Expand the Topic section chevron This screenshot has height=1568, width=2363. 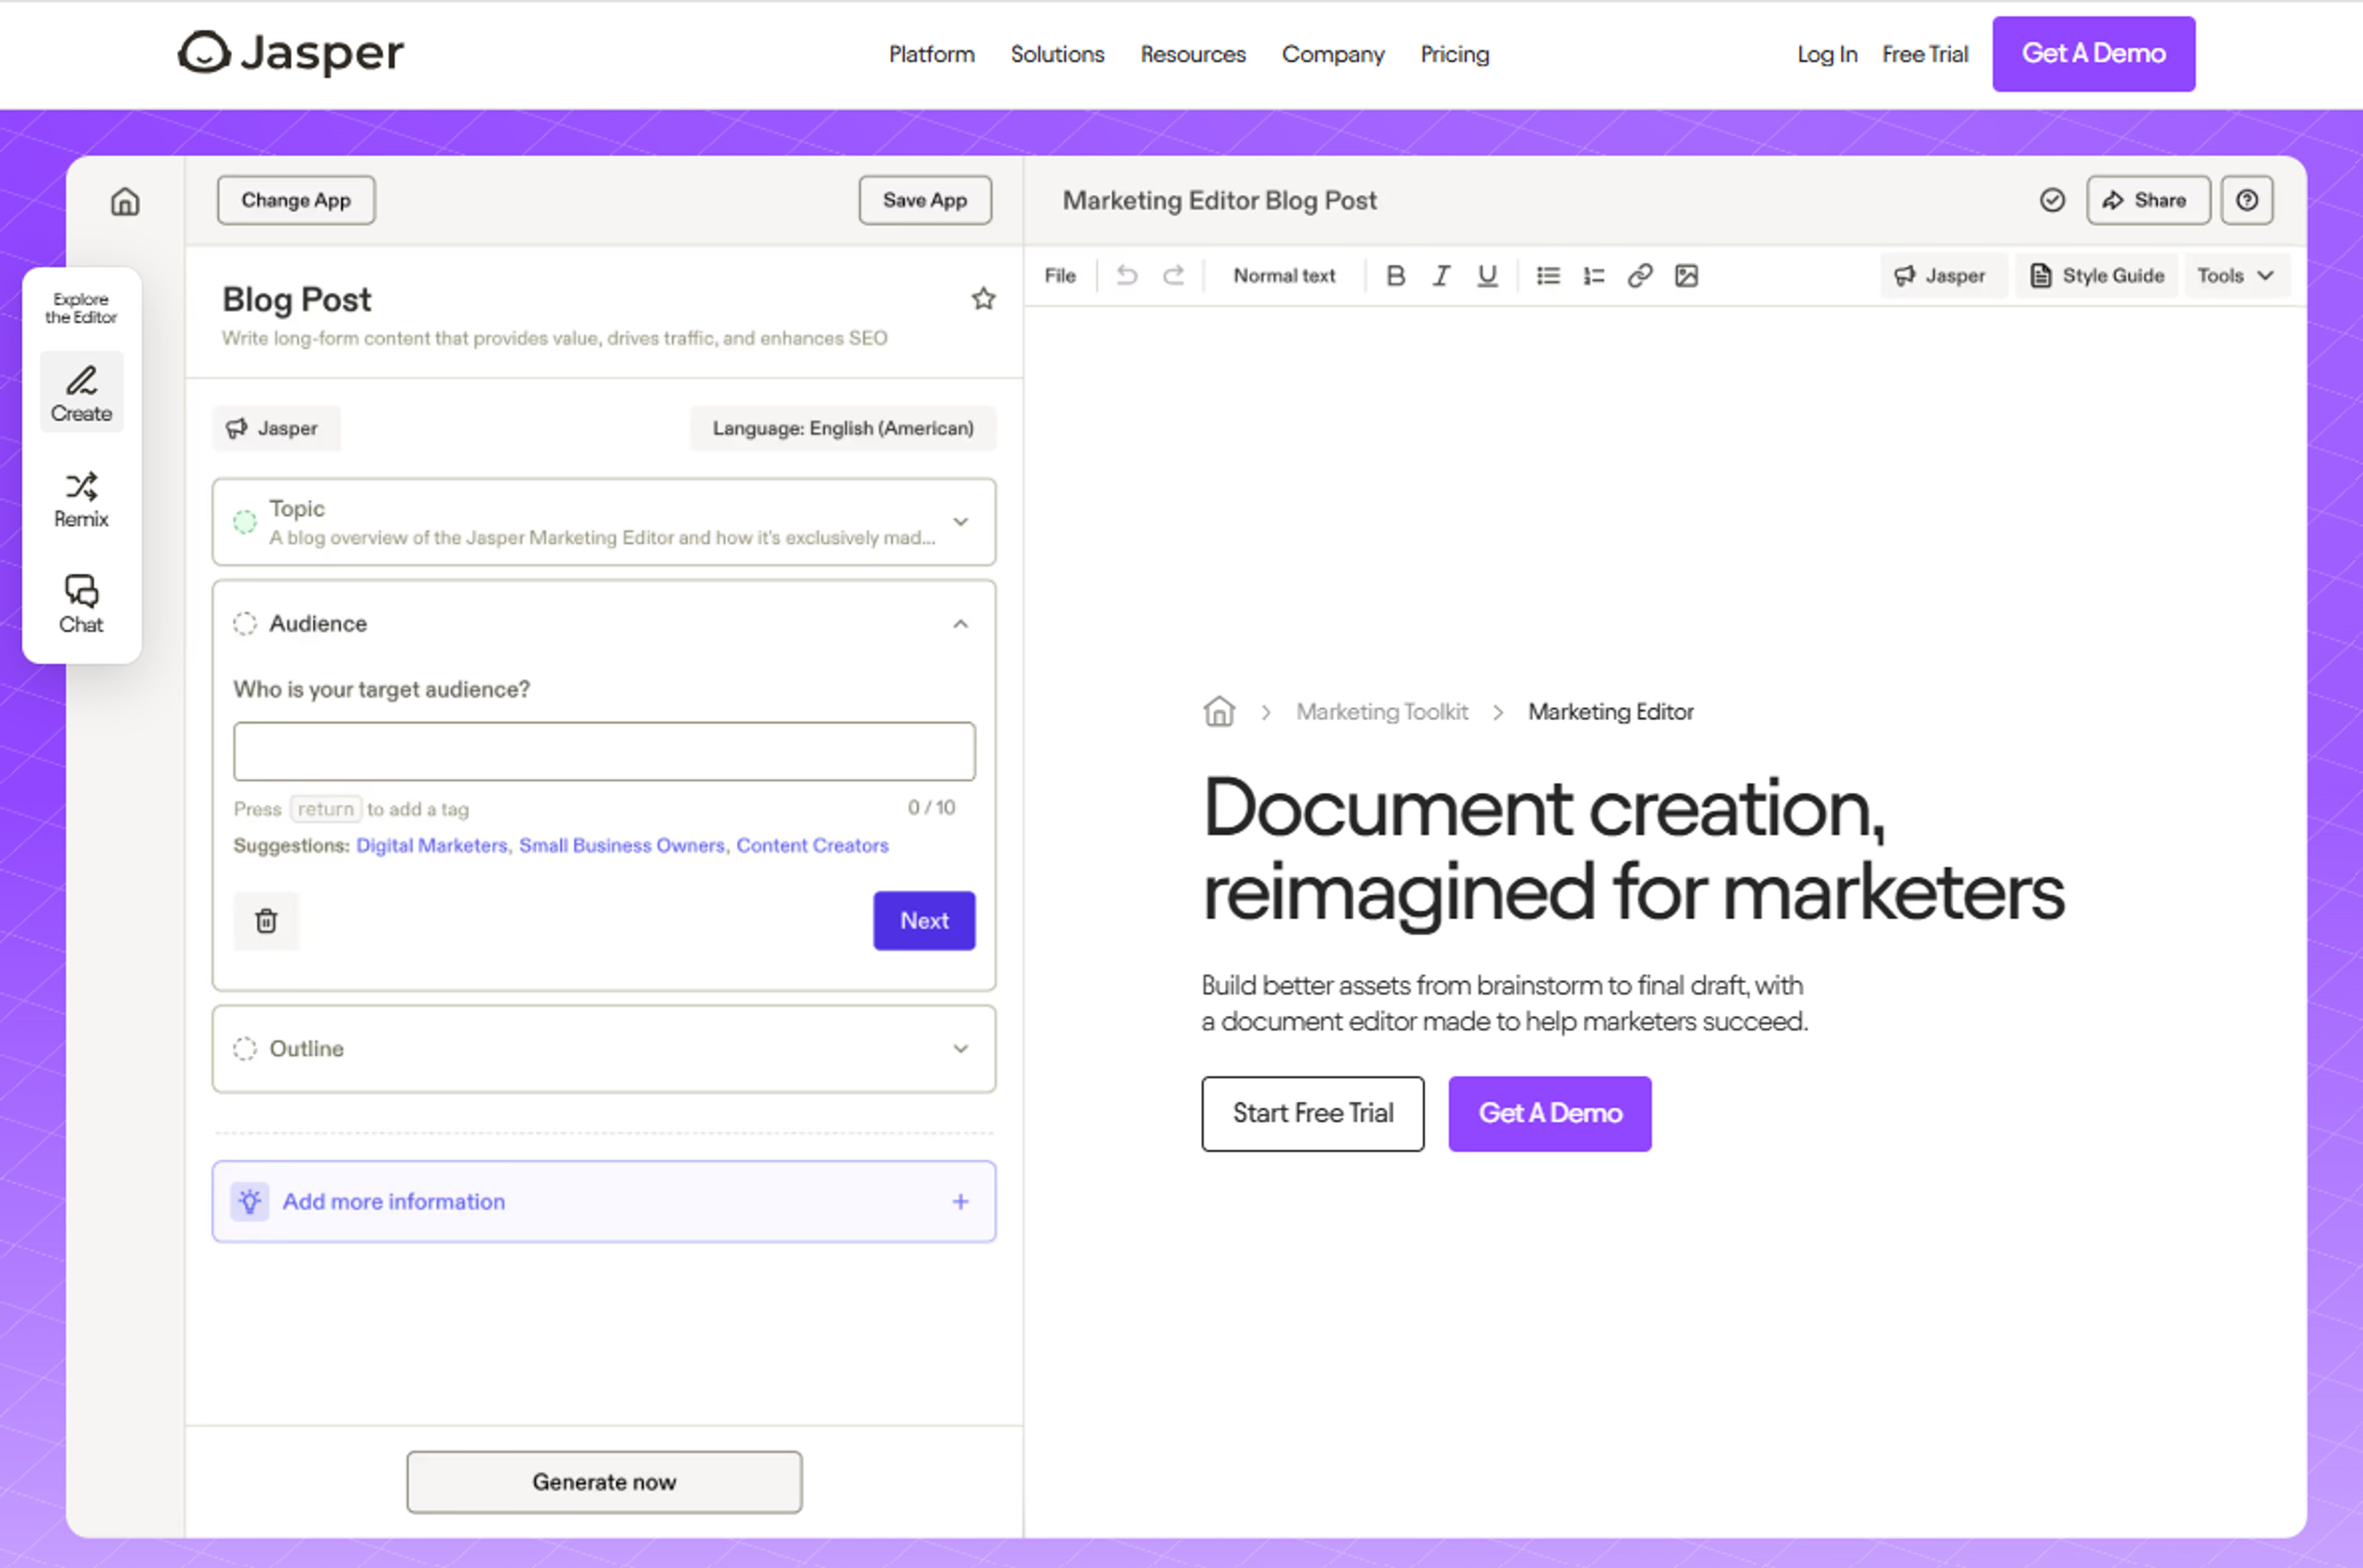960,522
